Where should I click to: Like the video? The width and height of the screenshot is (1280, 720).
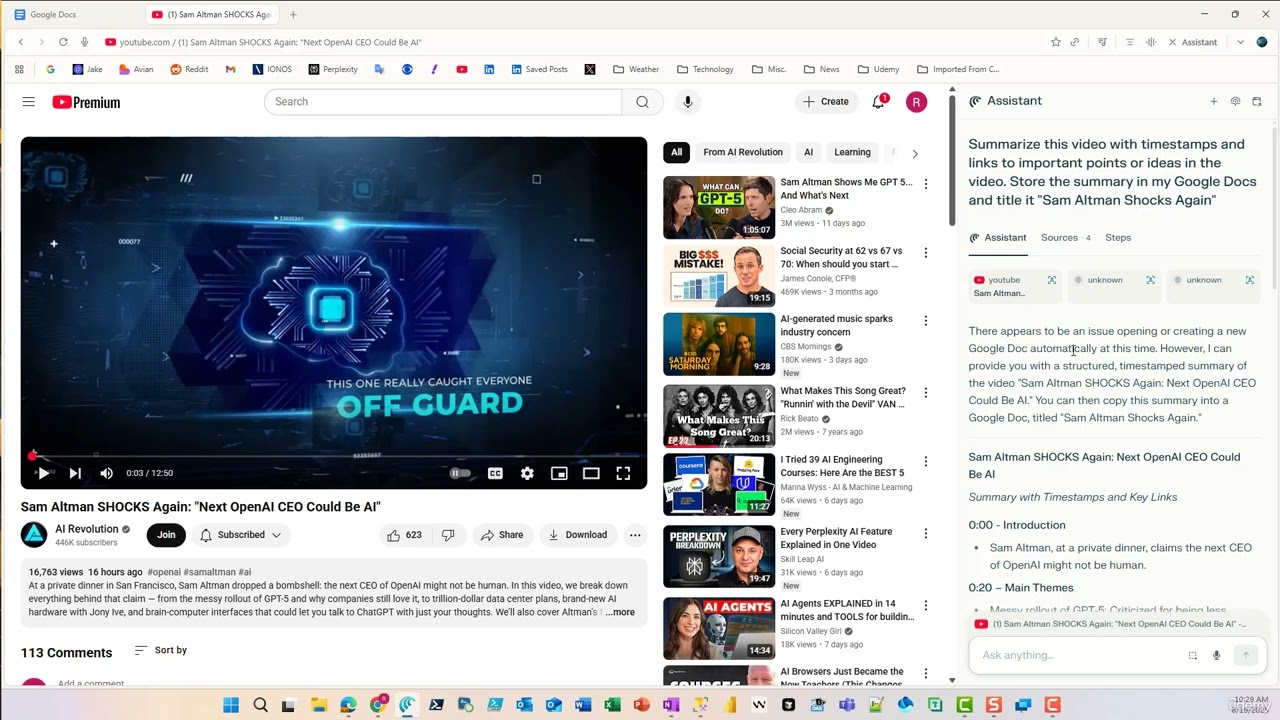point(404,535)
